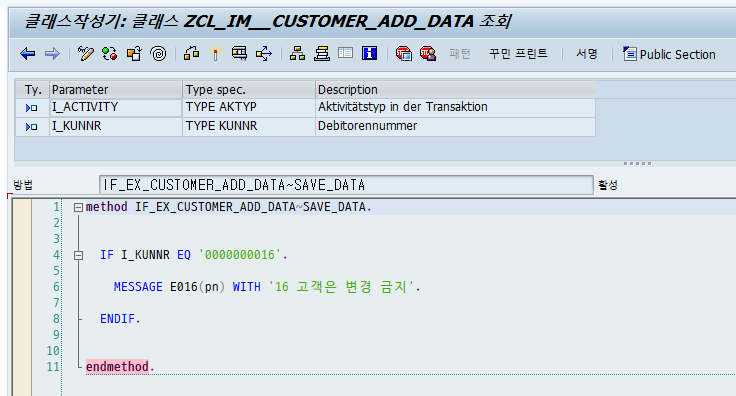
Task: Set a session breakpoint with the stop icon
Action: click(x=403, y=54)
